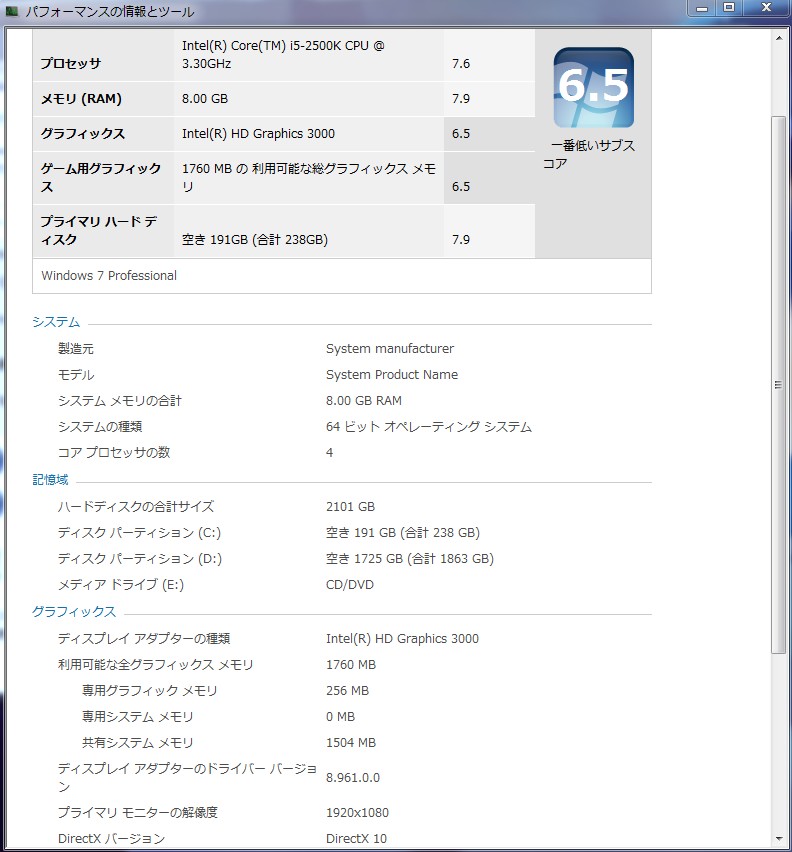Click the 一番低いサブスコア caption
This screenshot has height=852, width=792.
point(589,154)
